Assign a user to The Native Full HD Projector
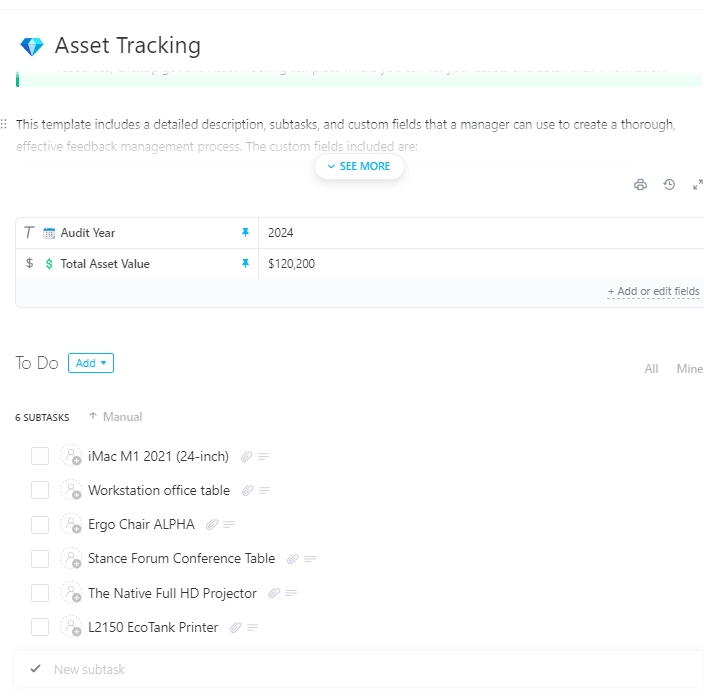Image resolution: width=704 pixels, height=696 pixels. pos(71,593)
